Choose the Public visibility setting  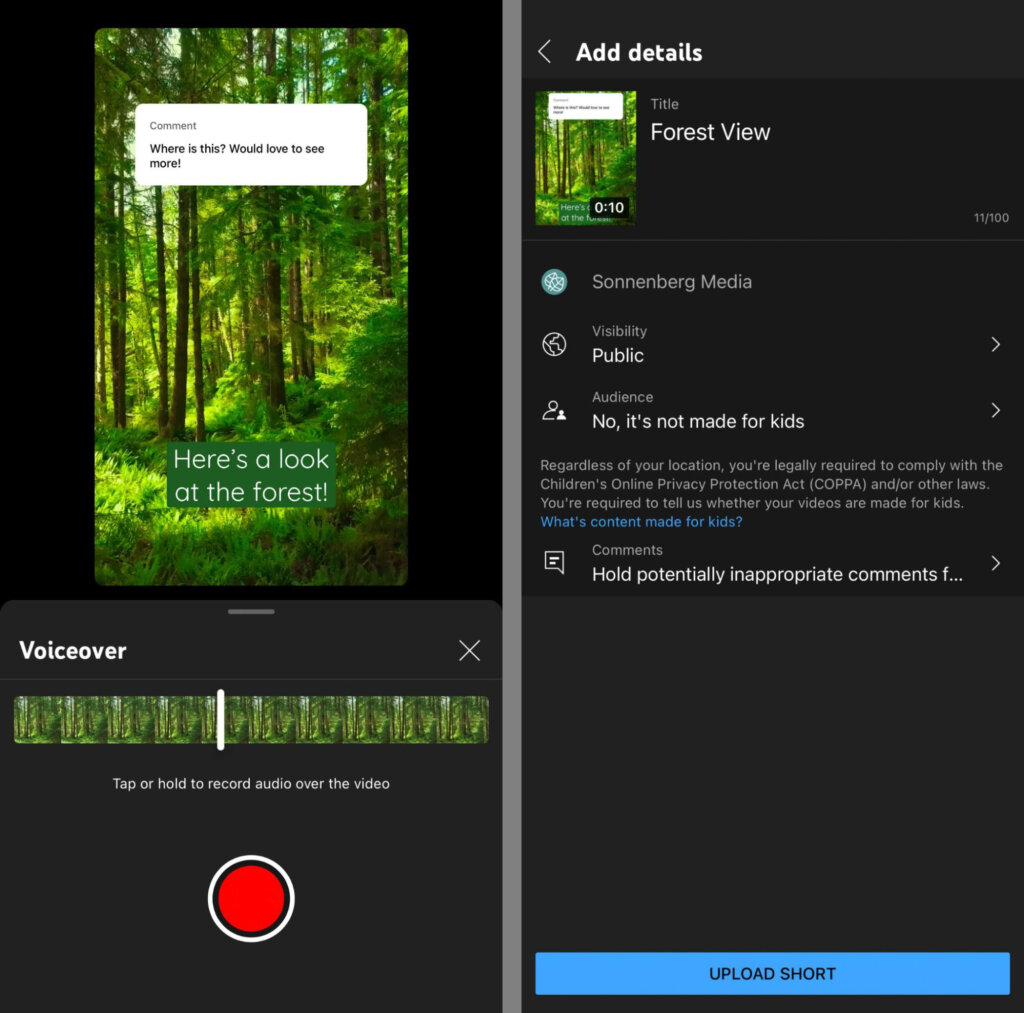(x=618, y=355)
